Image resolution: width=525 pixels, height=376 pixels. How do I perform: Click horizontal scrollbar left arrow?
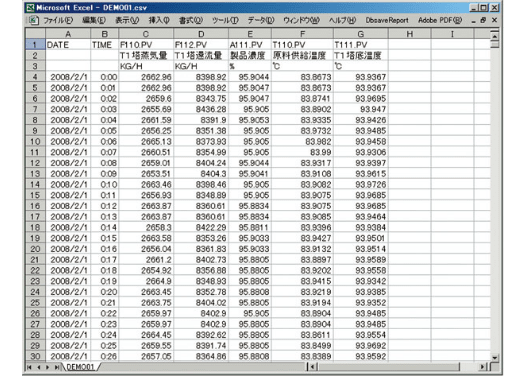click(312, 367)
